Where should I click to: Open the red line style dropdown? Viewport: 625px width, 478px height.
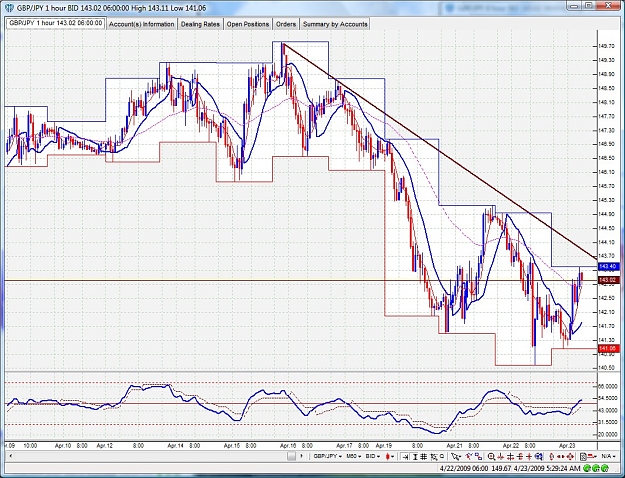point(593,456)
